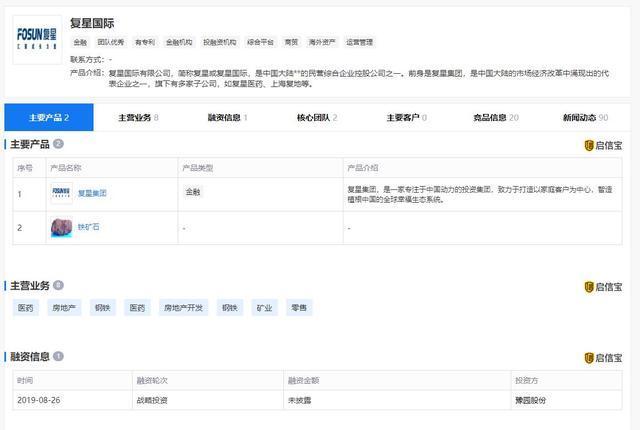
Task: Click the FOSUN 复星 company logo
Action: pyautogui.click(x=37, y=40)
